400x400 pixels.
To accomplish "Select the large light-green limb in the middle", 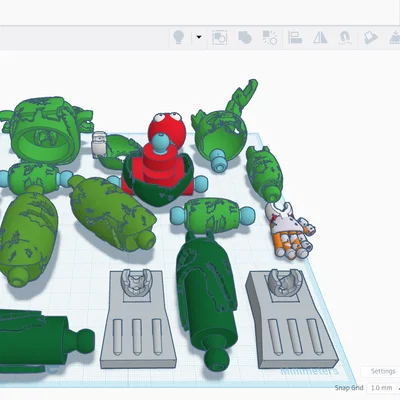I will click(112, 213).
